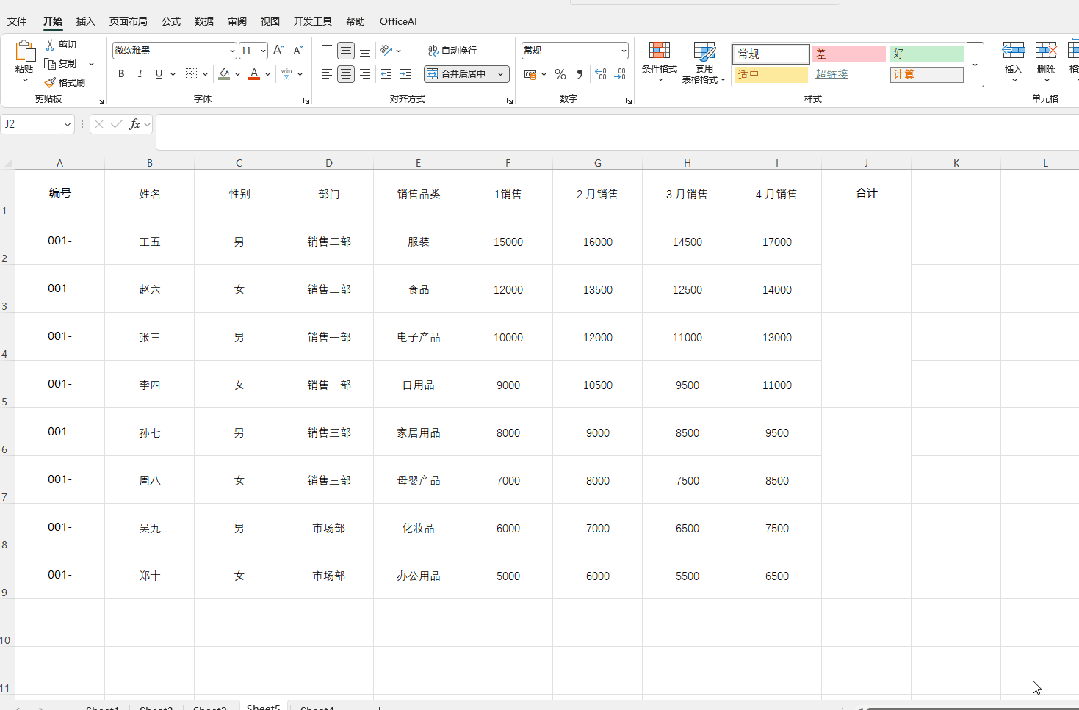Apply the pink Bad (差) cell style
The image size is (1079, 710).
848,54
